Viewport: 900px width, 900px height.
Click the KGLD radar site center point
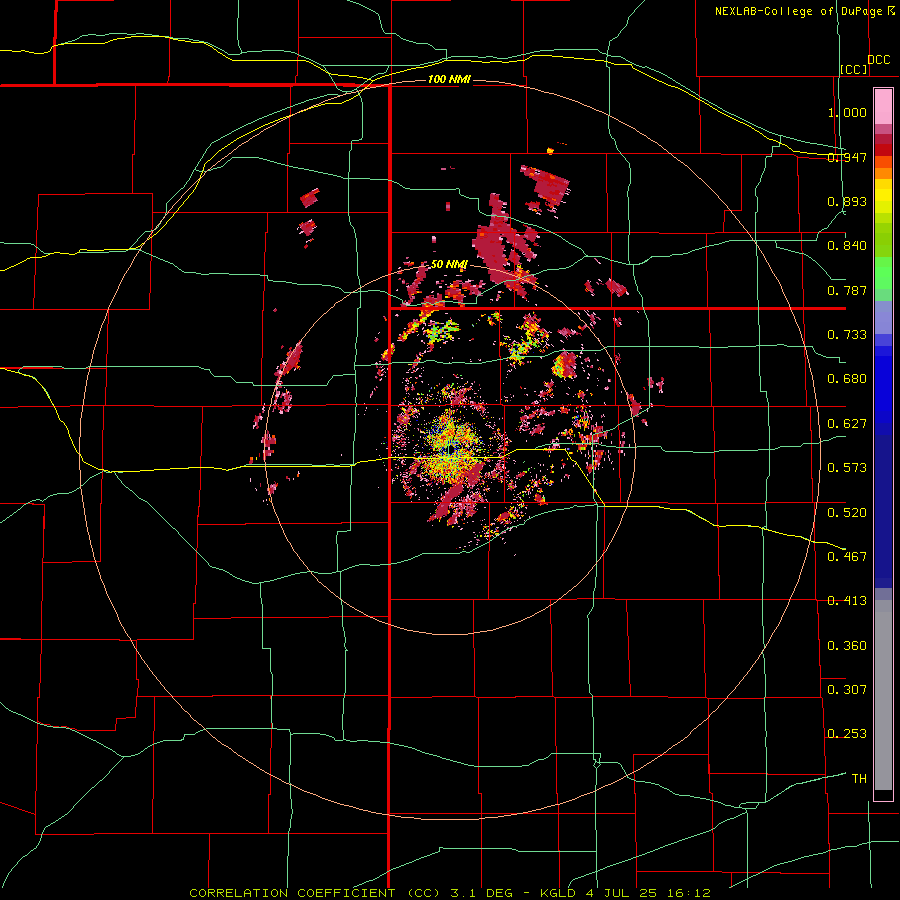point(451,448)
